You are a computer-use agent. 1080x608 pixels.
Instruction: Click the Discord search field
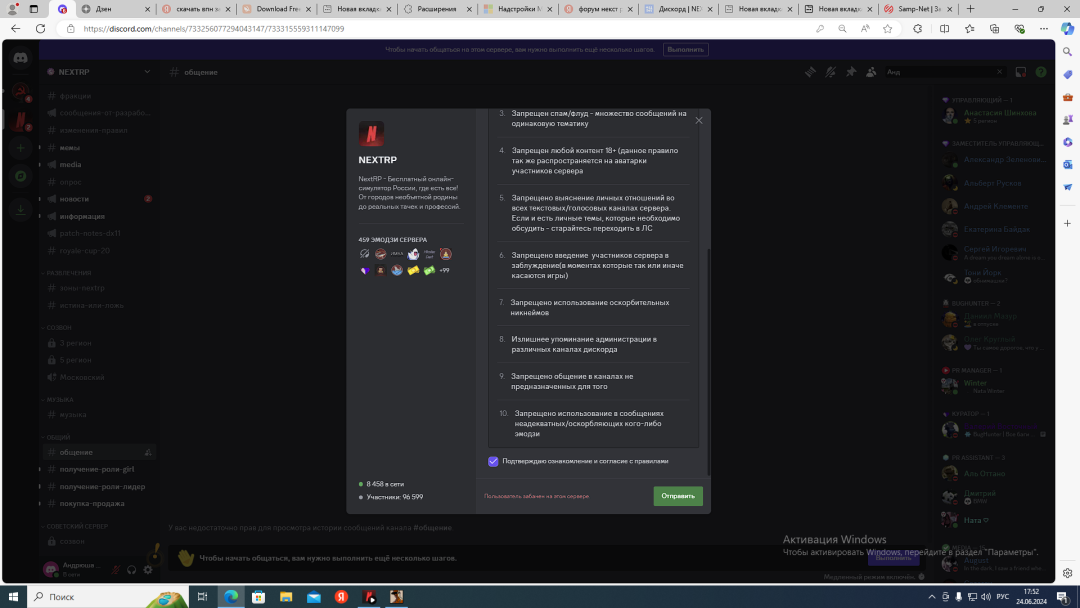pos(944,72)
